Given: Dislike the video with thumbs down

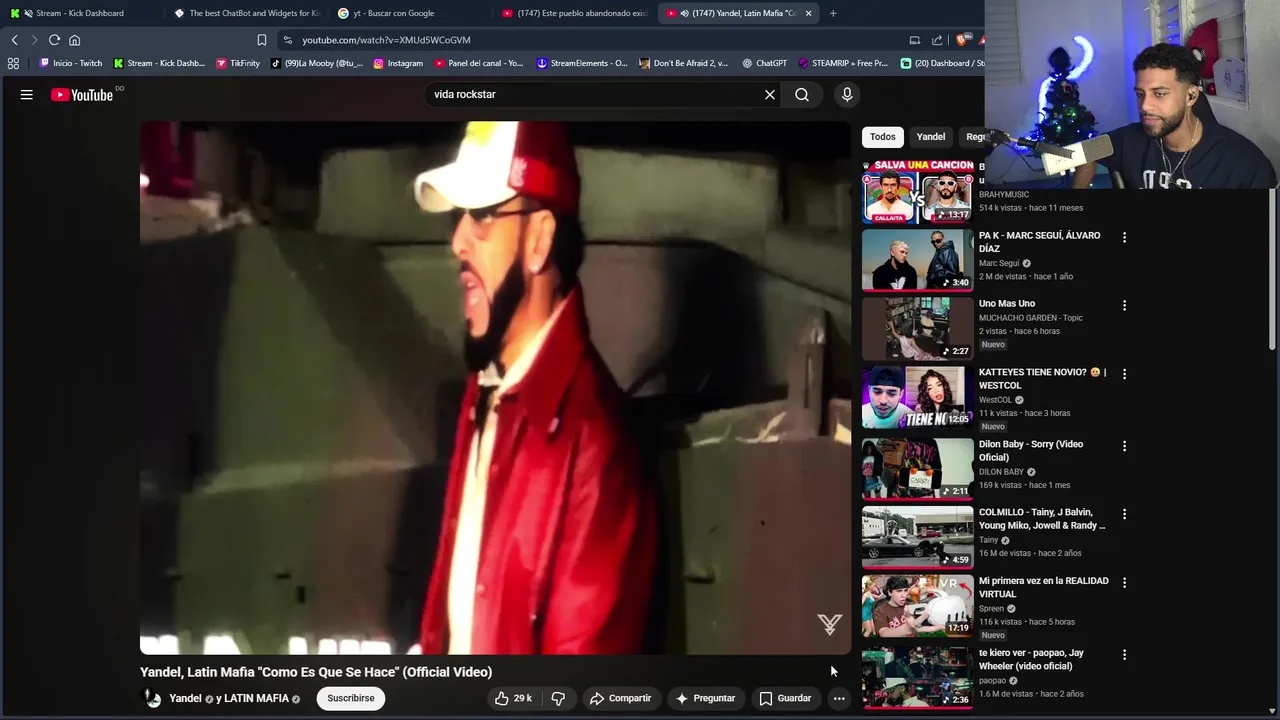Looking at the screenshot, I should tap(558, 698).
